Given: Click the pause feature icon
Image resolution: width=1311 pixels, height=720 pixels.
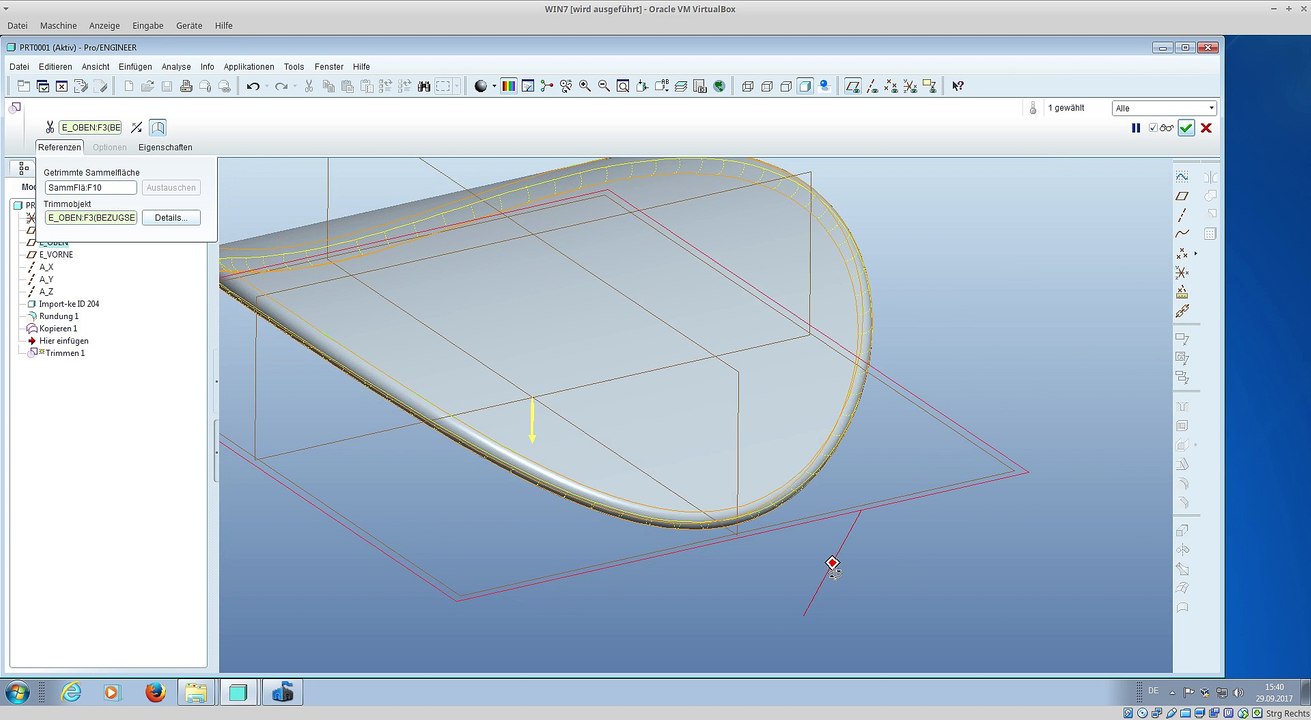Looking at the screenshot, I should 1136,128.
